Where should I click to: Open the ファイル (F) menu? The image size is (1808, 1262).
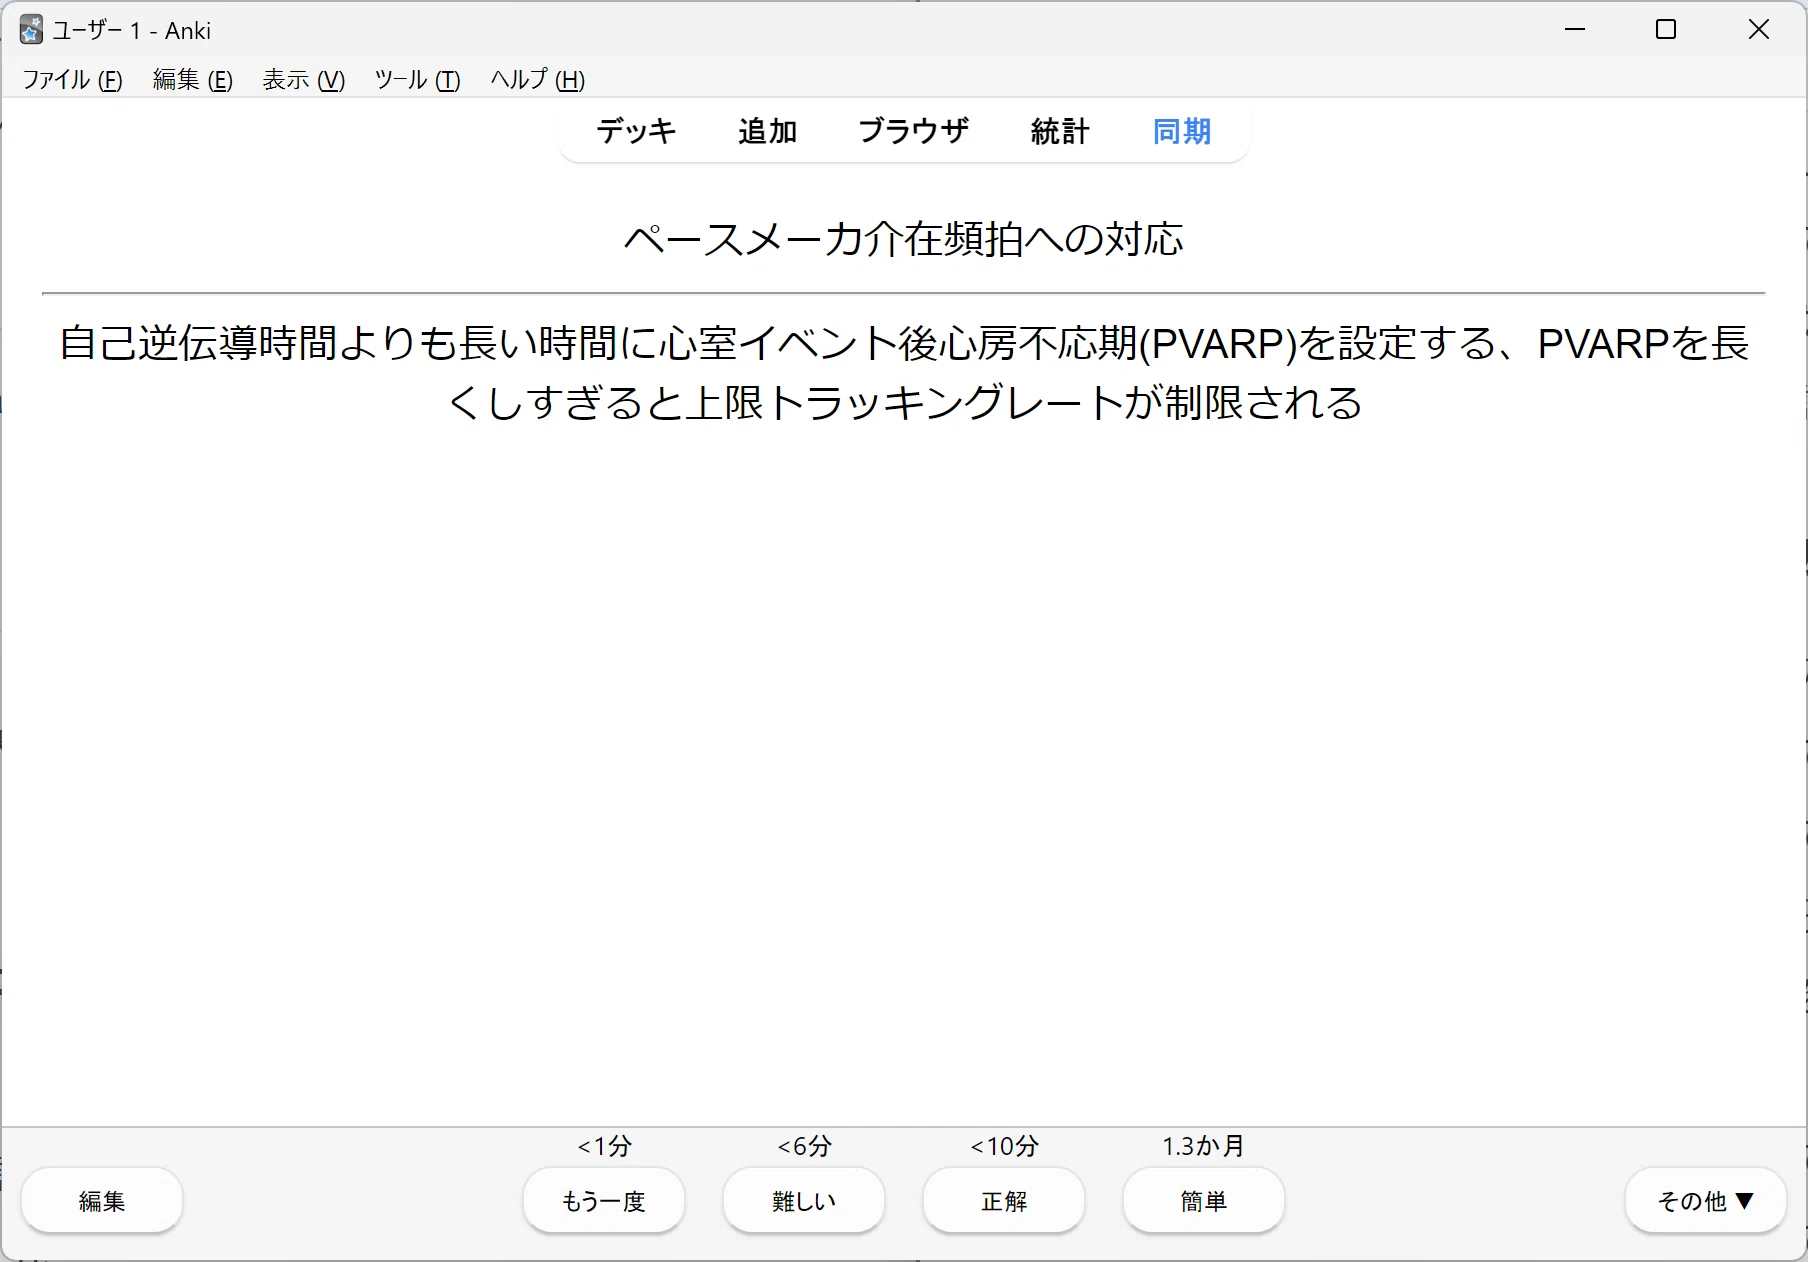[72, 80]
